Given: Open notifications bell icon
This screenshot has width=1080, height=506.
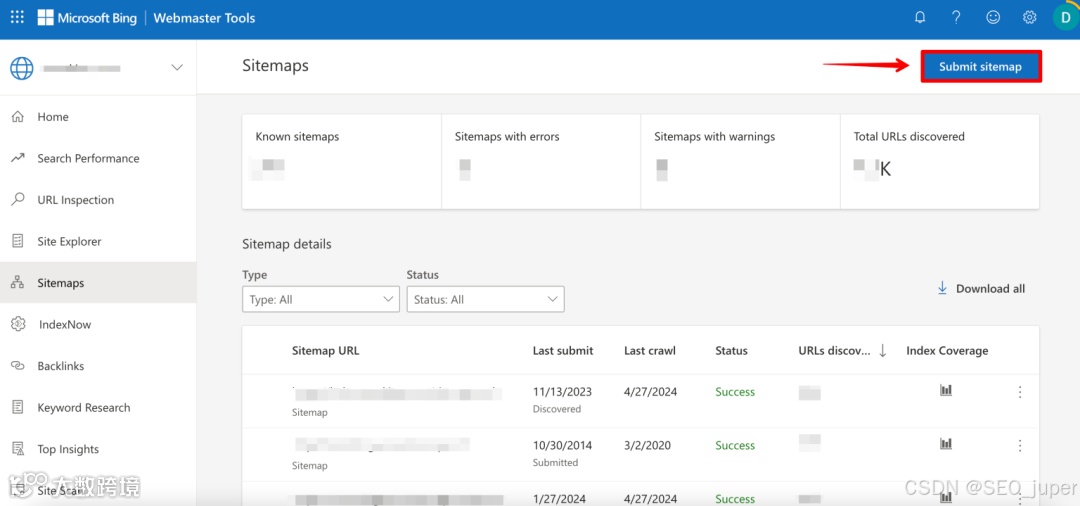Looking at the screenshot, I should pos(920,18).
